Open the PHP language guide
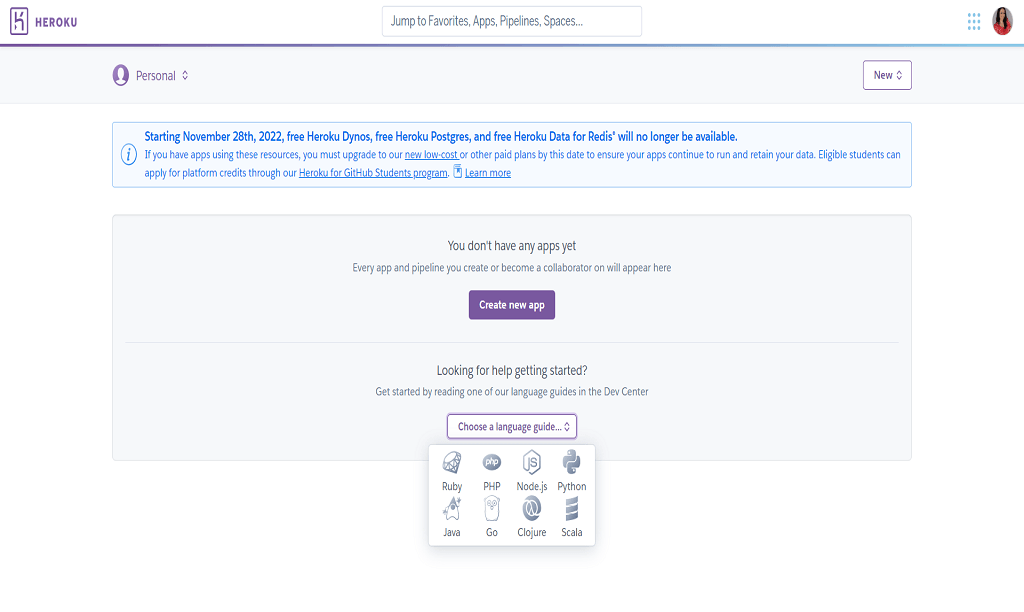Image resolution: width=1024 pixels, height=612 pixels. pyautogui.click(x=492, y=471)
